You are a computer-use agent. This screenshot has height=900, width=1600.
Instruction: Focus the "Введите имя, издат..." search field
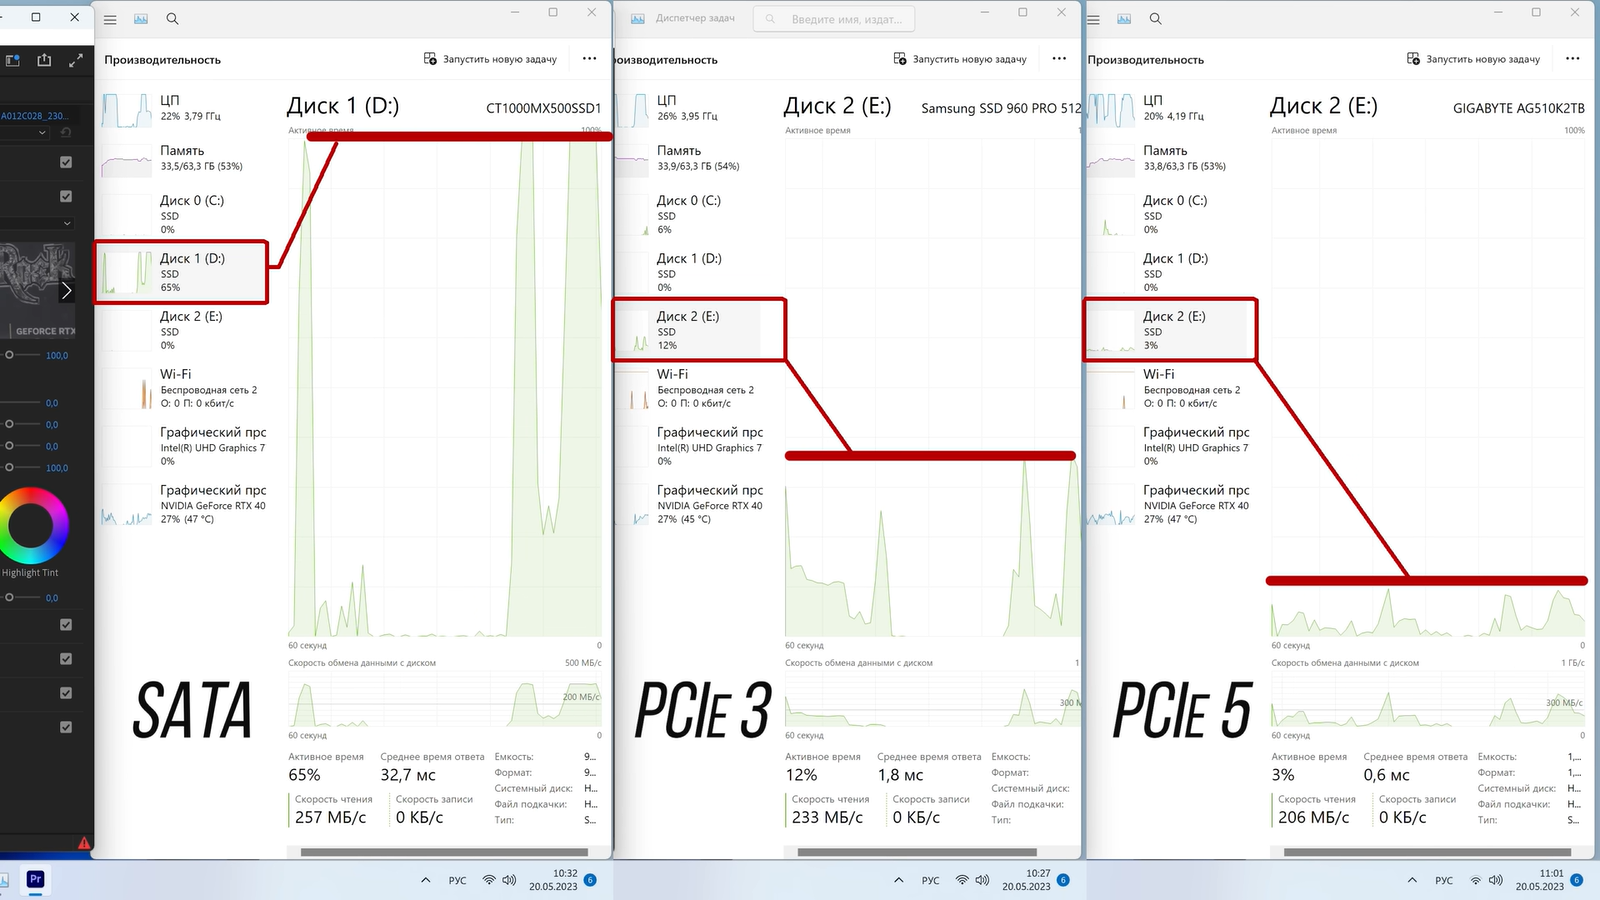pyautogui.click(x=834, y=19)
